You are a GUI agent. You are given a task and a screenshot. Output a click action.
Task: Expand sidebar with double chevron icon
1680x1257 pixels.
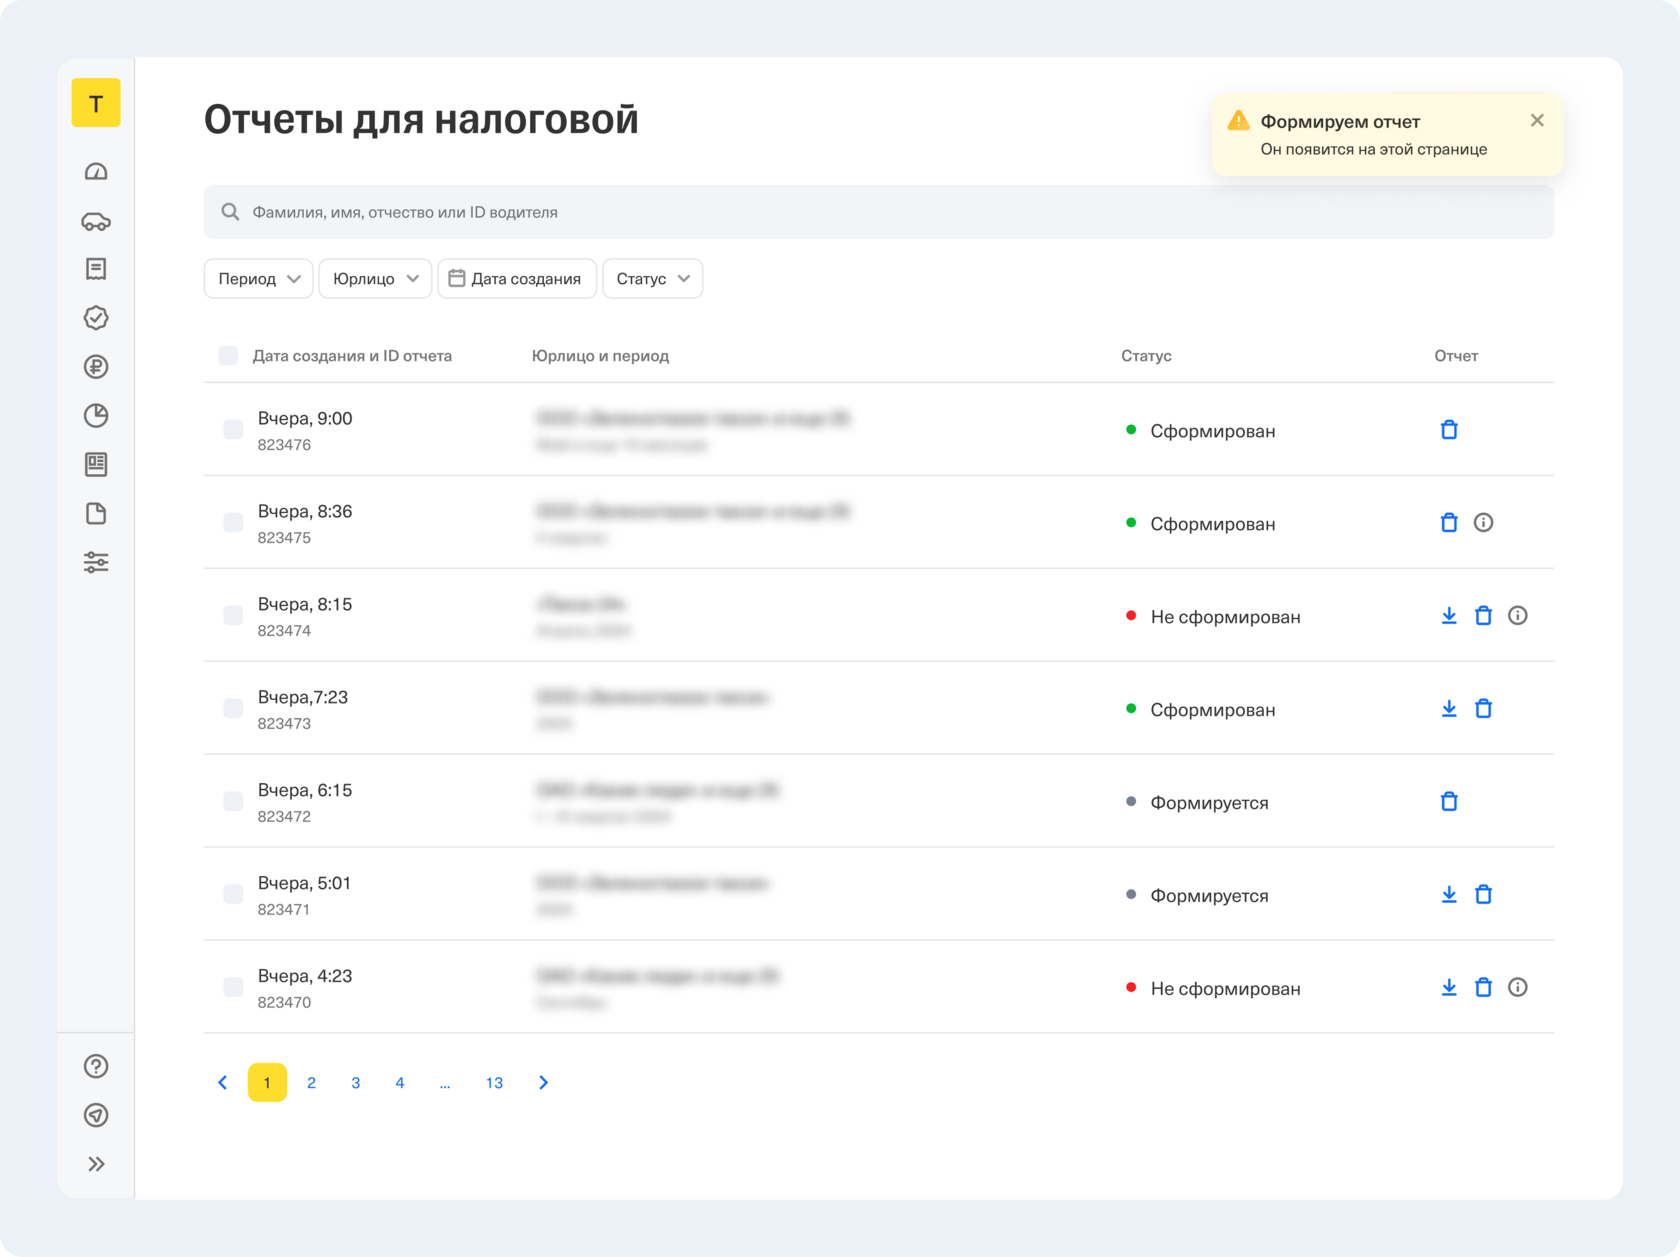click(96, 1164)
